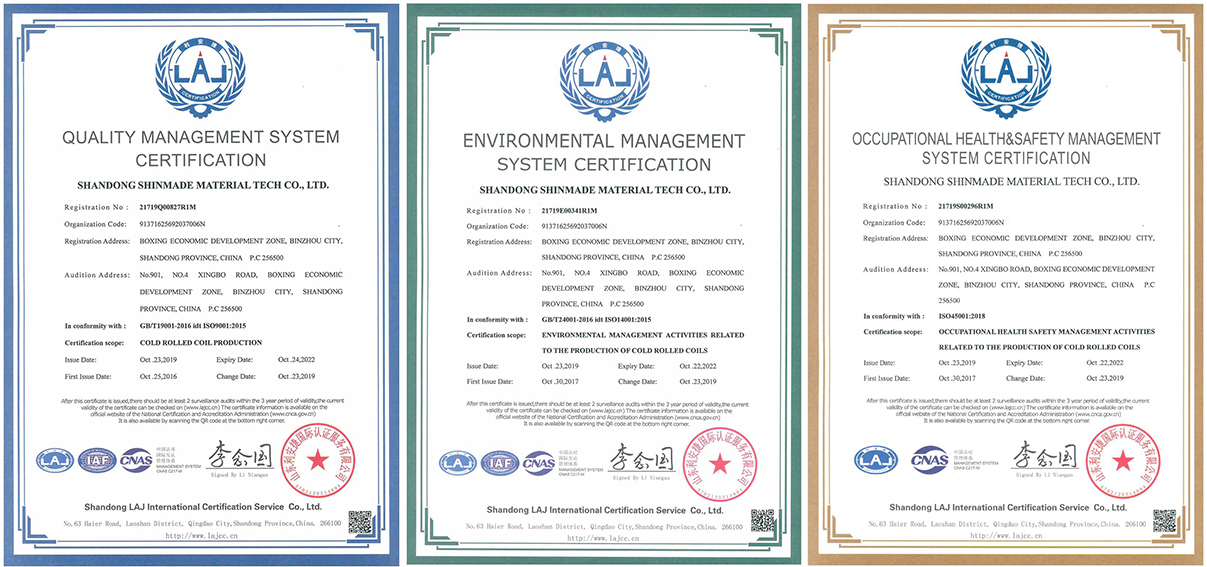Click the small LAJ badge beside IAF on Environmental certificate
Viewport: 1207px width, 567px height.
click(458, 463)
